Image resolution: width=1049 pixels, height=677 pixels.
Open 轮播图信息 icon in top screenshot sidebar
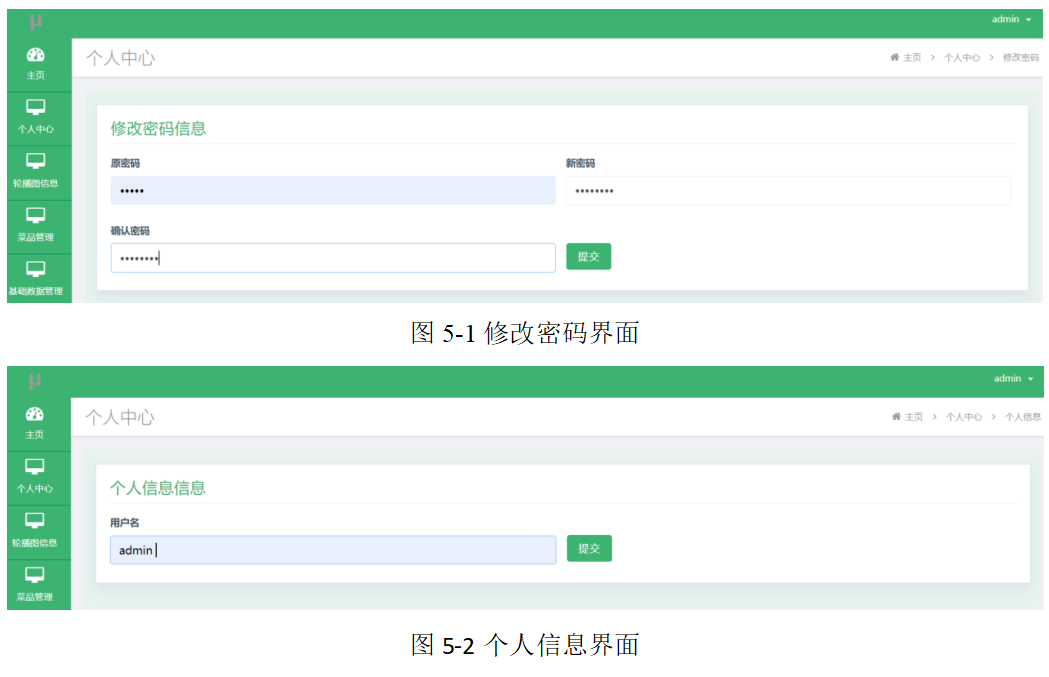(35, 161)
